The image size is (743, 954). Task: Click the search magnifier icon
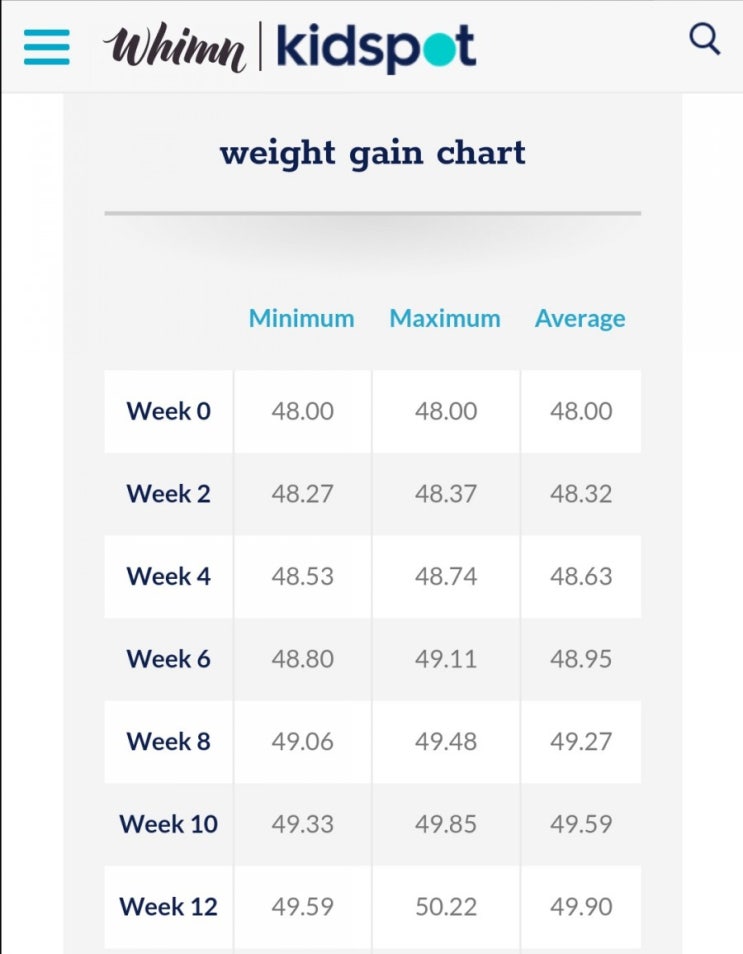click(x=705, y=40)
